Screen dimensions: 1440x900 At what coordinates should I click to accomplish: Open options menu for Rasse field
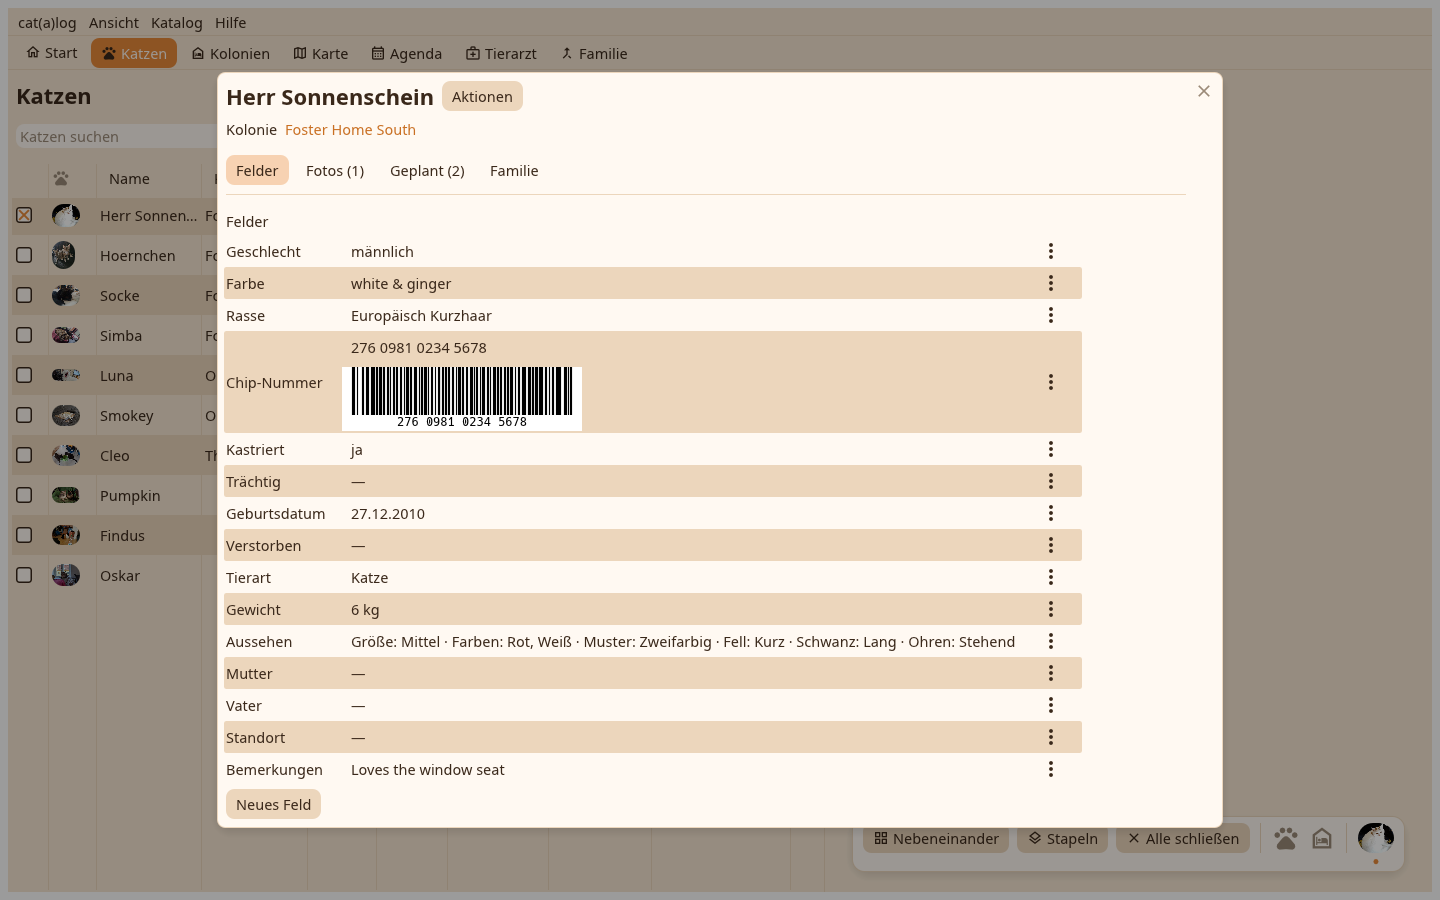1051,315
